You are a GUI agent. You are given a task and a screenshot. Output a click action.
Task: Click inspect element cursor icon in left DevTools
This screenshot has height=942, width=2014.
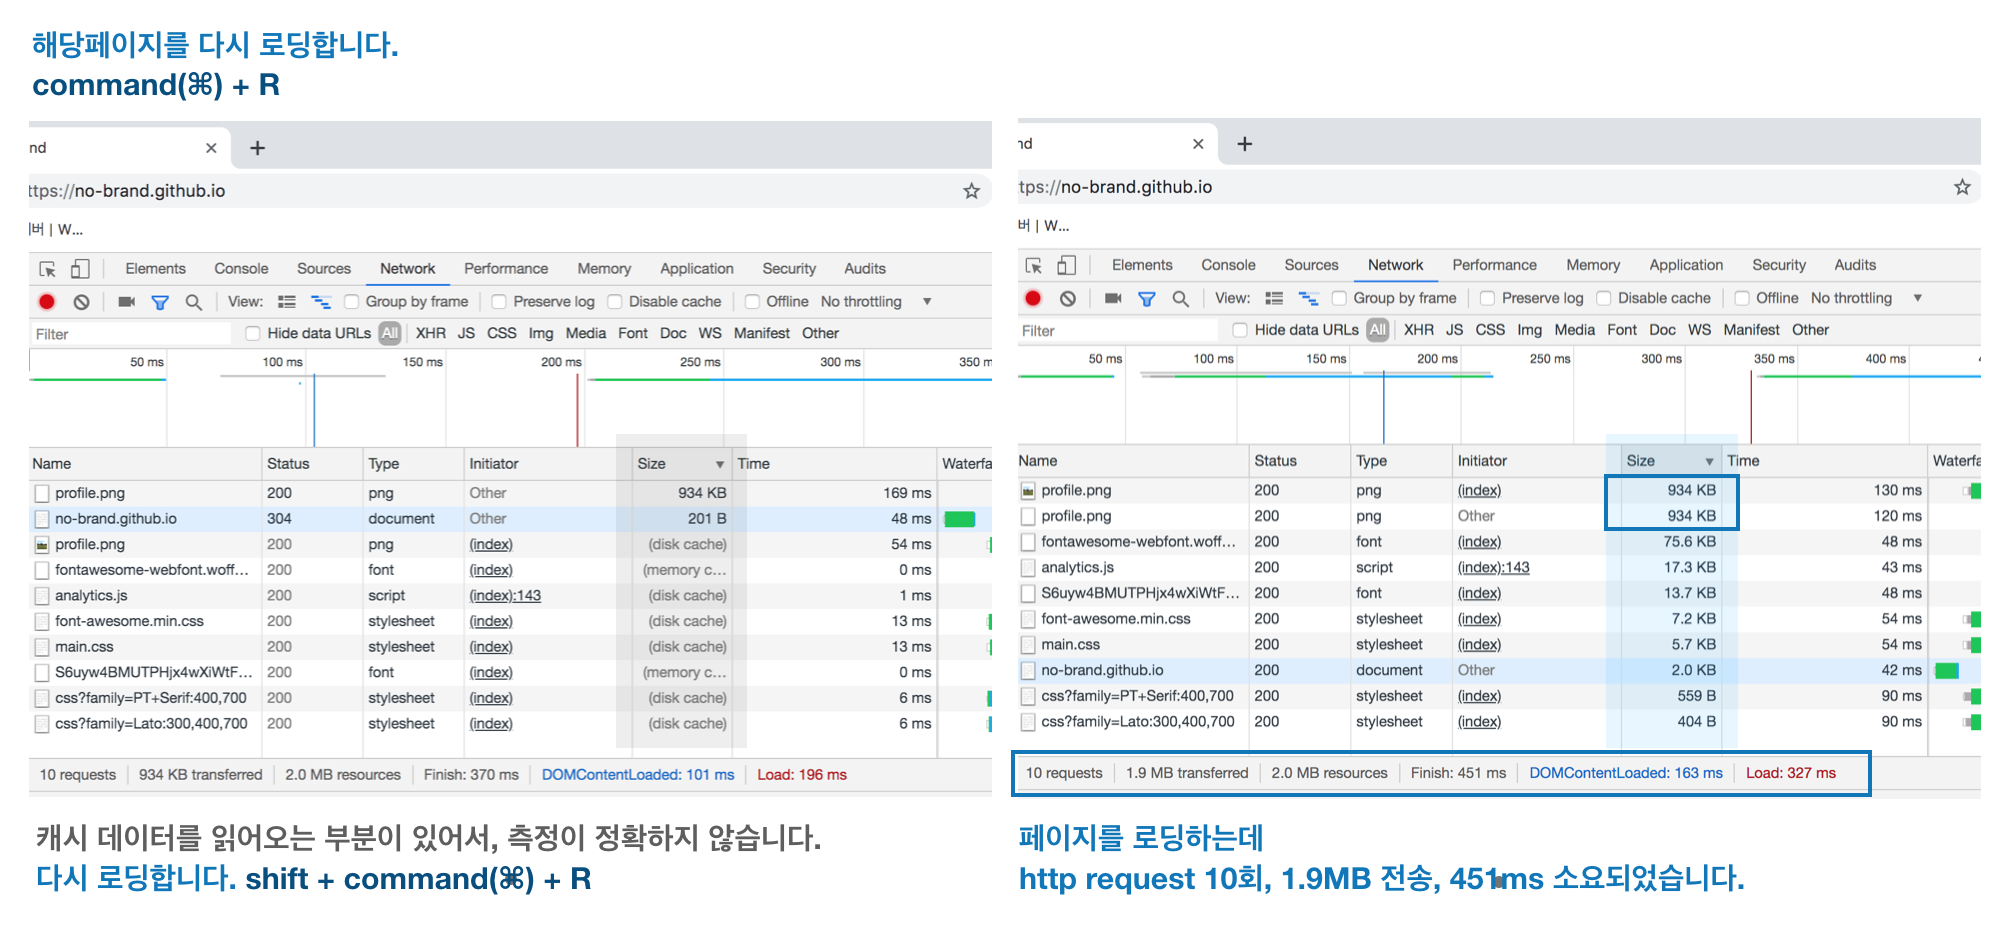point(47,269)
